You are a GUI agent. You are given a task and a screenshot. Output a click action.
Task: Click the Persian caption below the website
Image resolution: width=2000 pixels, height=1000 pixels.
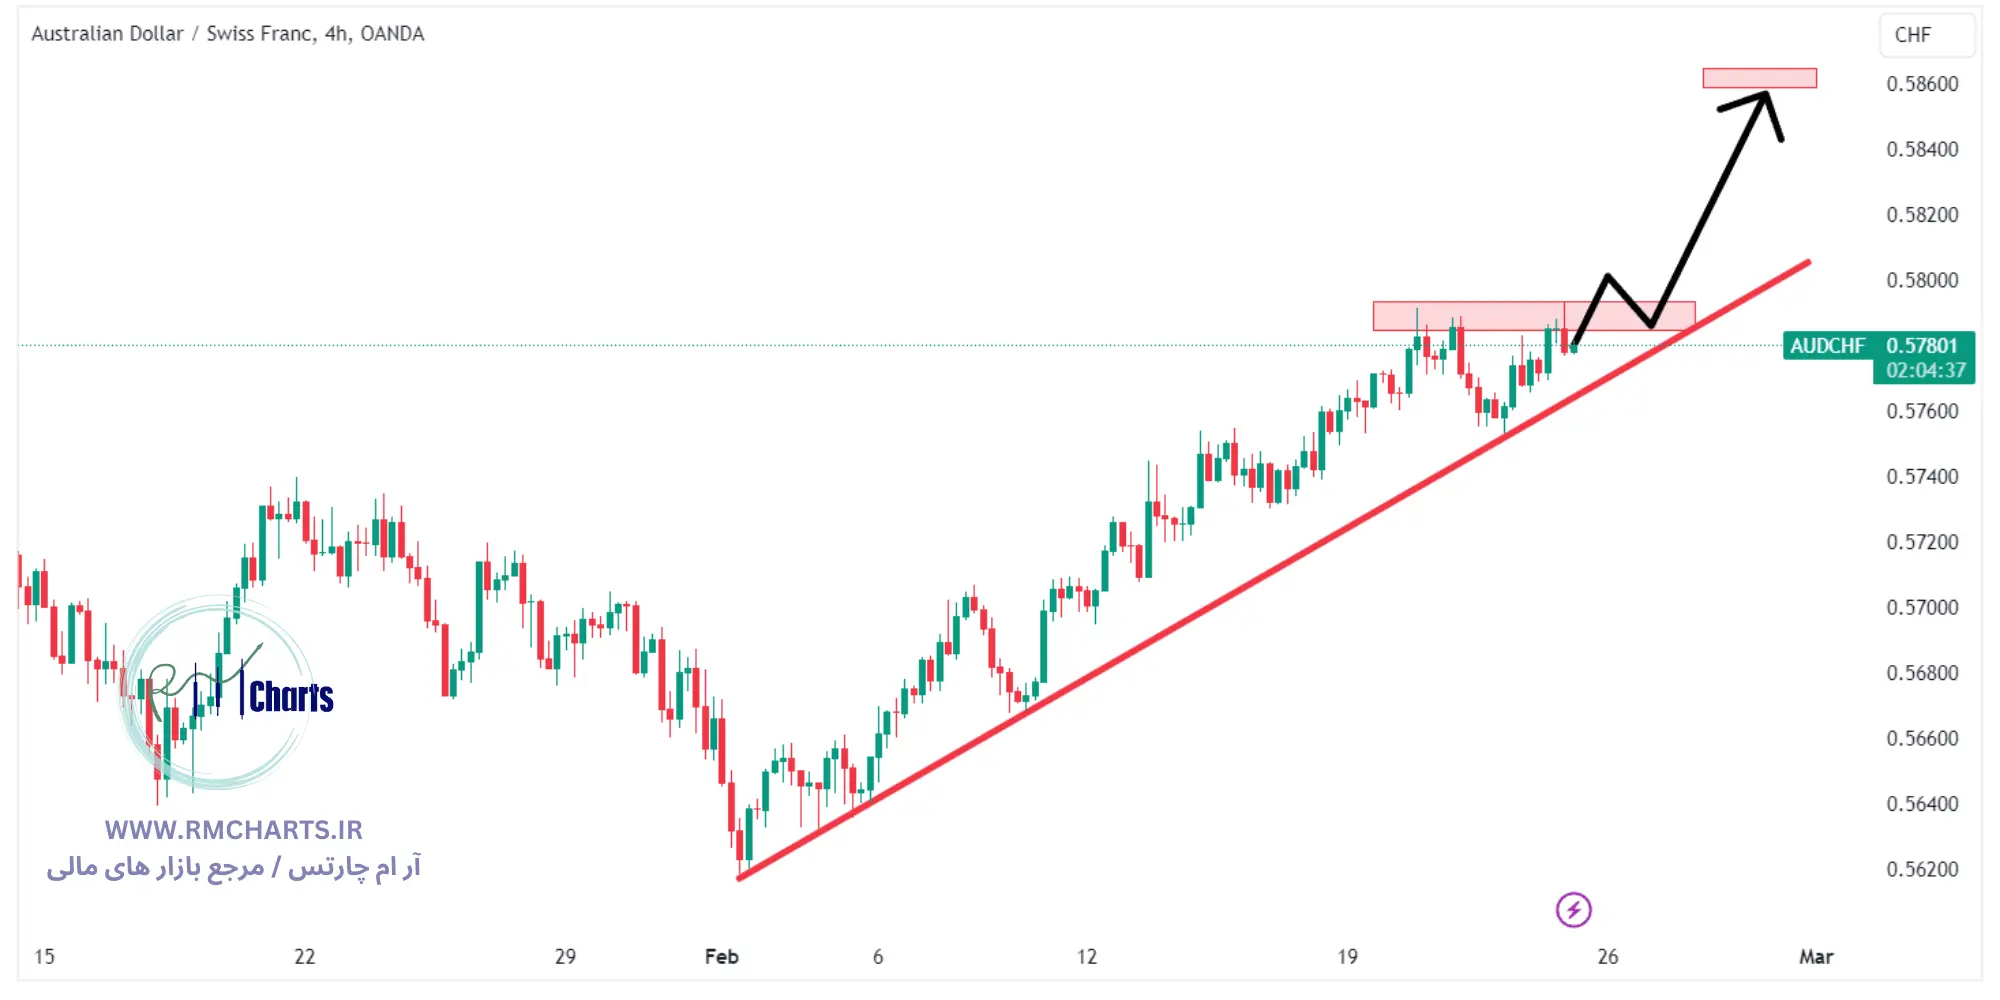[x=233, y=867]
